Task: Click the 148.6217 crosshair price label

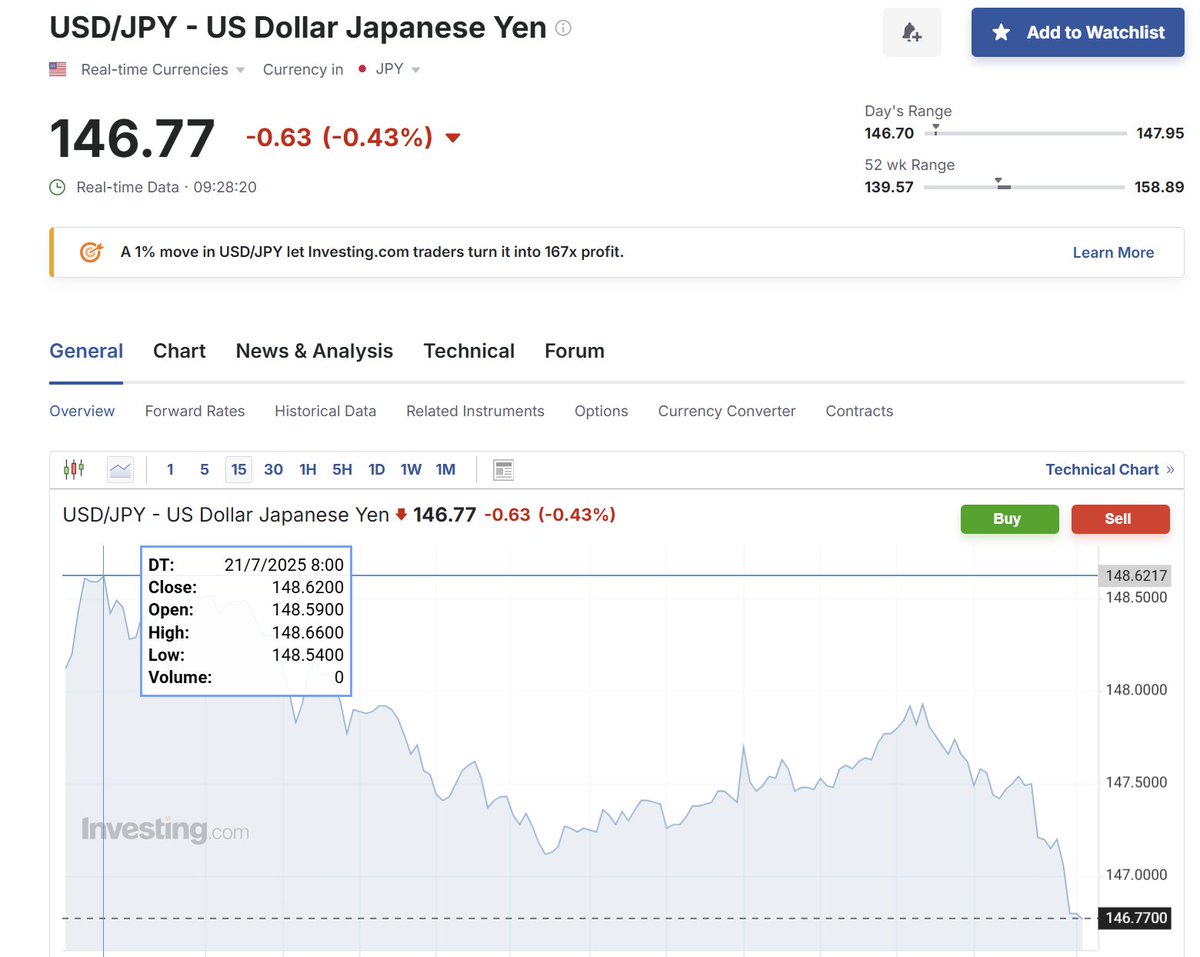Action: (1134, 576)
